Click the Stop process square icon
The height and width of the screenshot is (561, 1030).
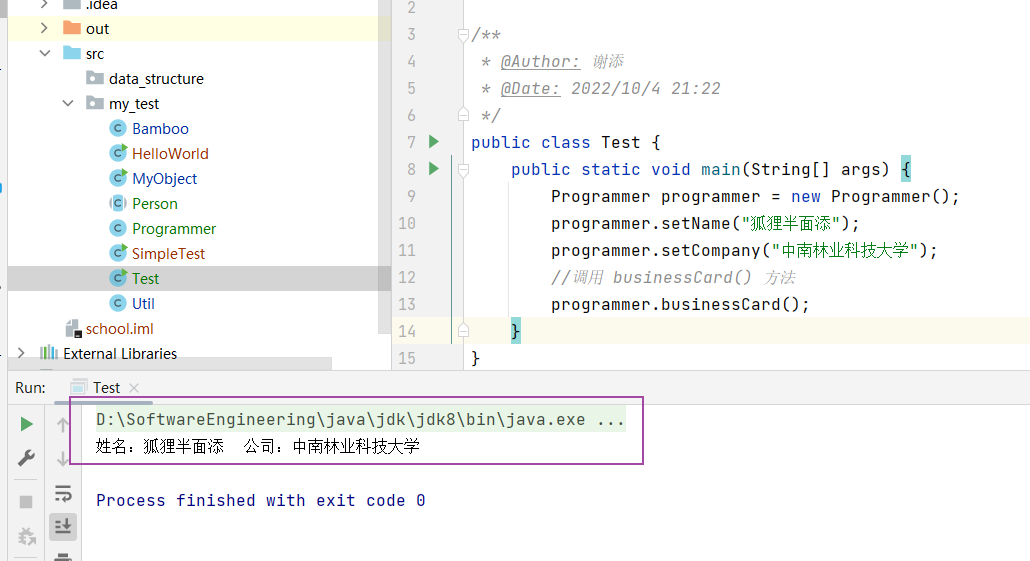click(x=26, y=503)
